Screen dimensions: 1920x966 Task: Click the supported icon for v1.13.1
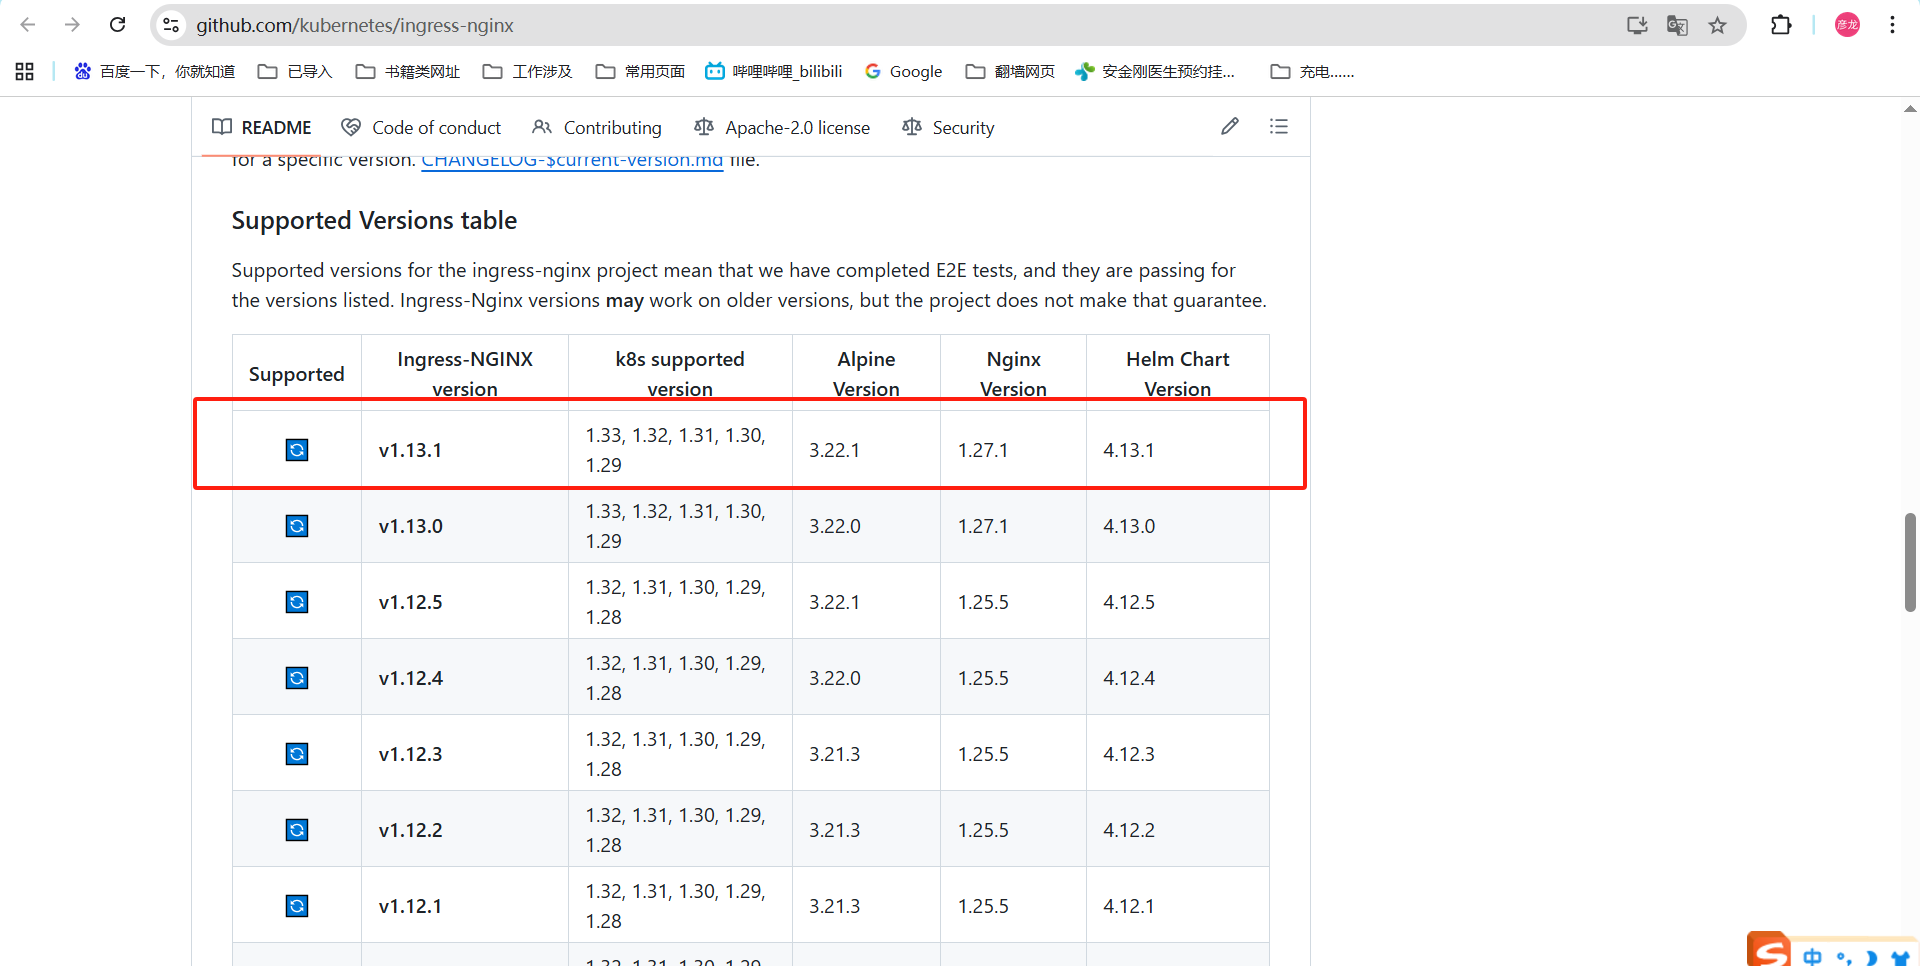[x=297, y=450]
